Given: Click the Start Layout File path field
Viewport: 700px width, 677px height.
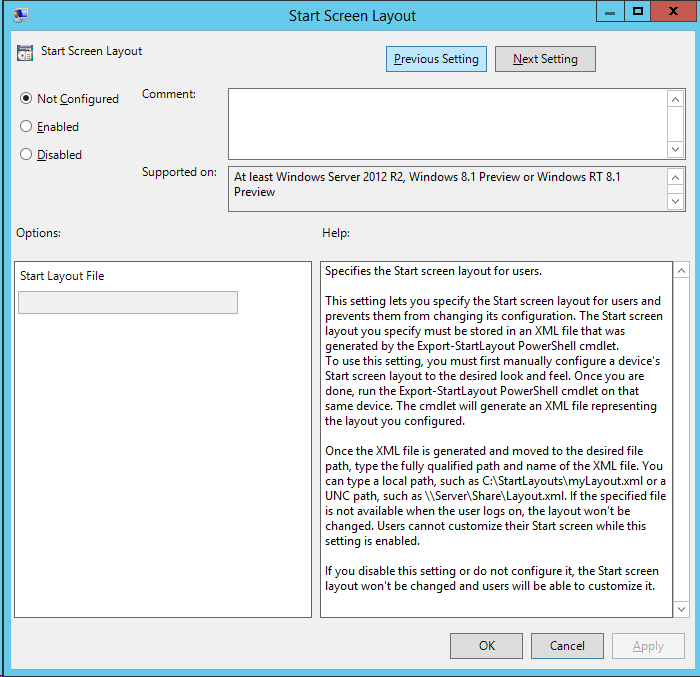Looking at the screenshot, I should pos(128,303).
